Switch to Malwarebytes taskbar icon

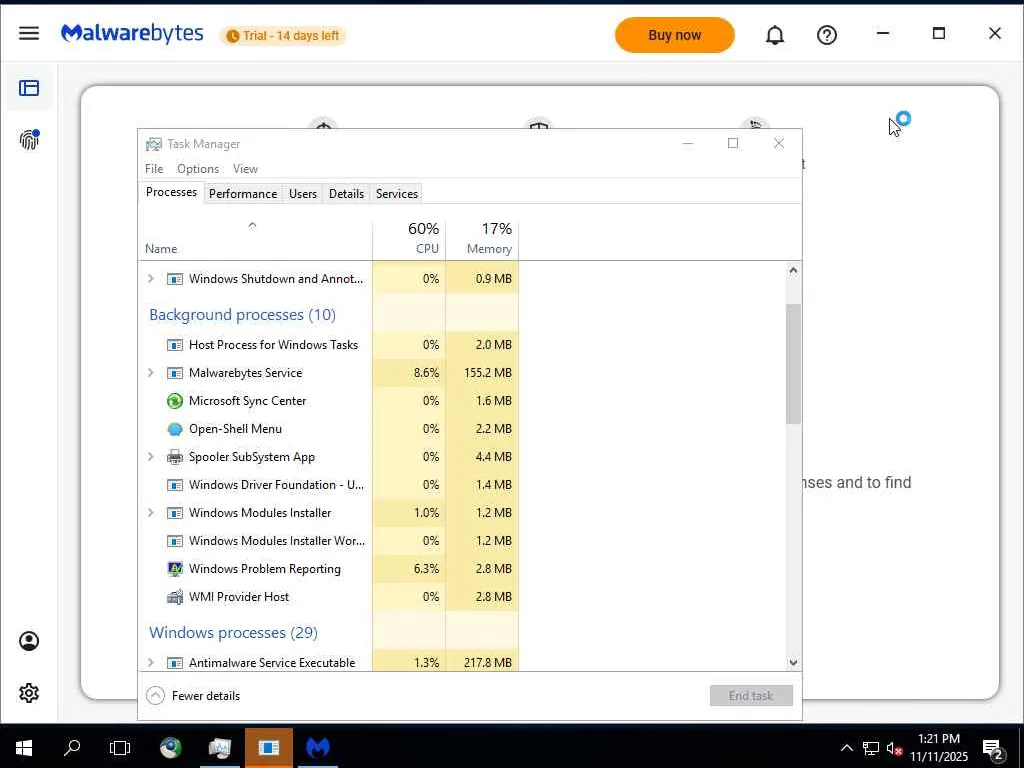[x=318, y=748]
